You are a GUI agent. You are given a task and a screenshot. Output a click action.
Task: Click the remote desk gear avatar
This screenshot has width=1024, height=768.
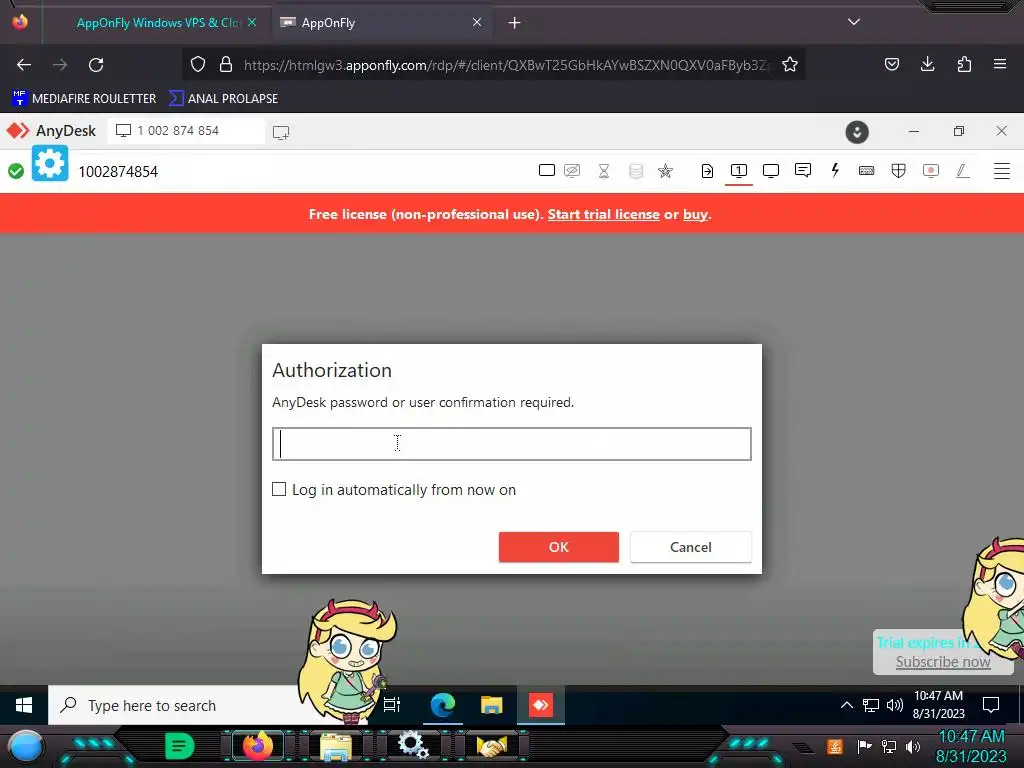(50, 163)
